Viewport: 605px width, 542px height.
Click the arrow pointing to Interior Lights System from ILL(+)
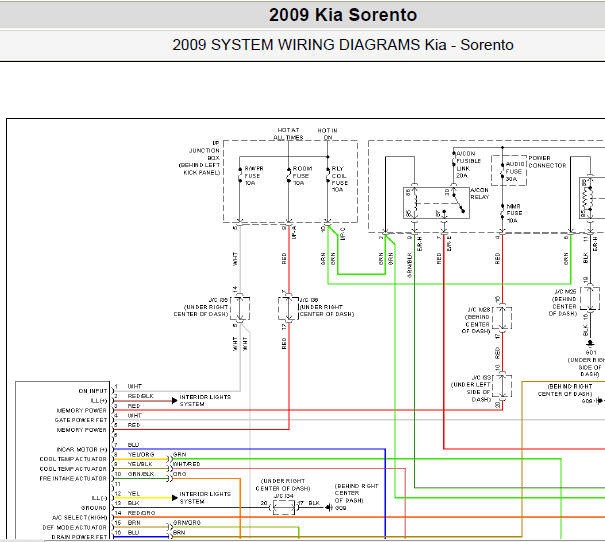click(174, 400)
